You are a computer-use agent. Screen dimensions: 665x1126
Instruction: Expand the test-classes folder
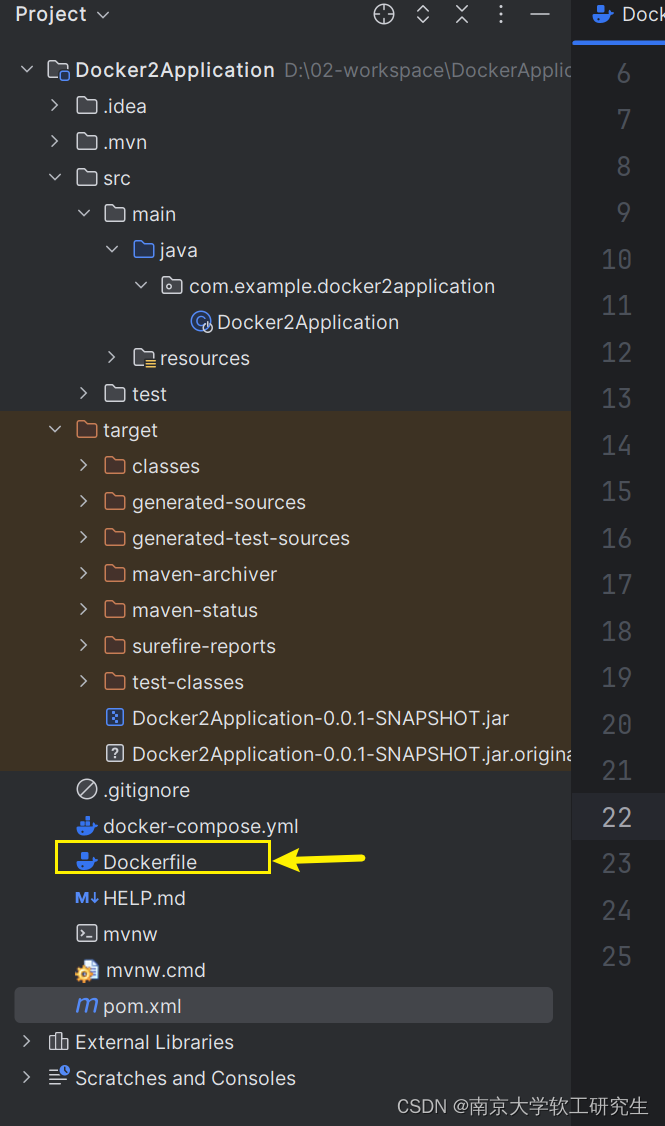click(84, 681)
